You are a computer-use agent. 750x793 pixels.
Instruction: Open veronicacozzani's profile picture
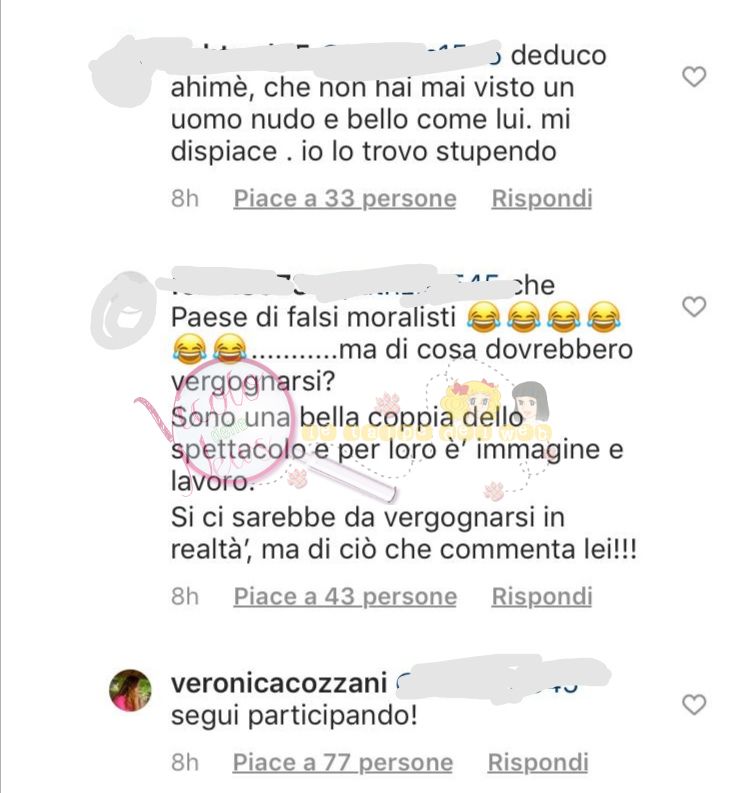click(x=130, y=690)
